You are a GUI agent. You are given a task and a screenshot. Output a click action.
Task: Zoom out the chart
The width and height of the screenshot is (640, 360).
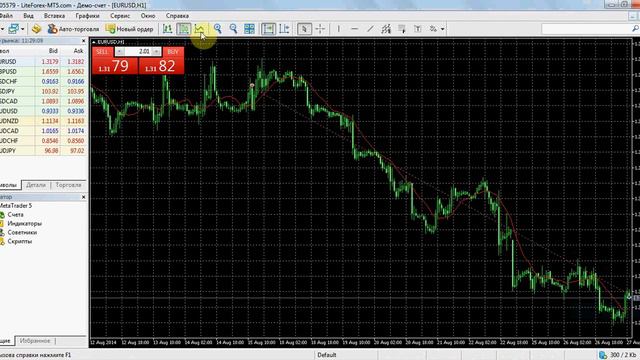pos(233,29)
